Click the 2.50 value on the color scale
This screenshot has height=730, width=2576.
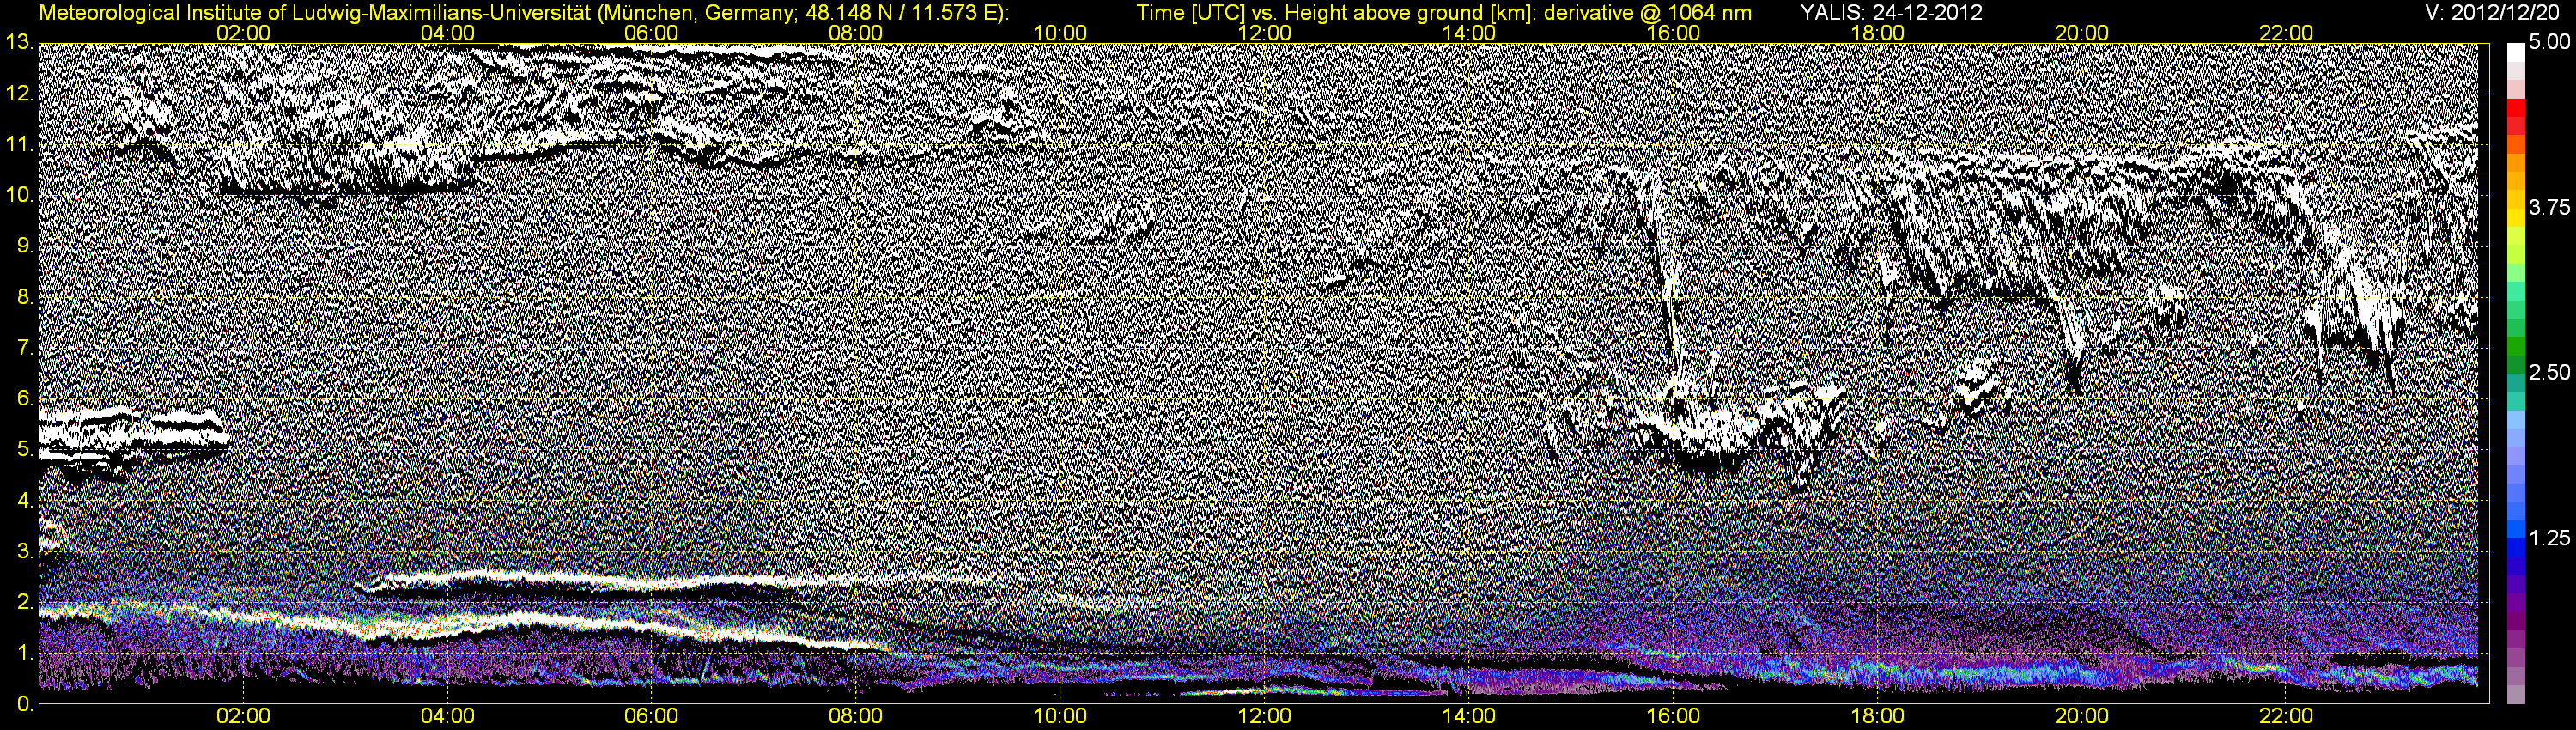[x=2549, y=373]
